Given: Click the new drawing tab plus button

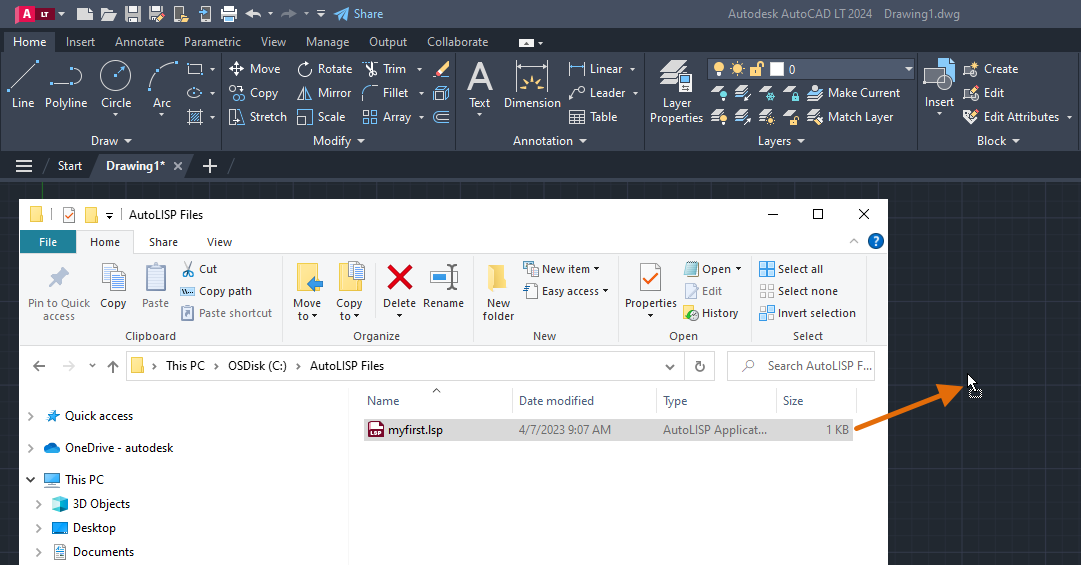Looking at the screenshot, I should (x=210, y=166).
